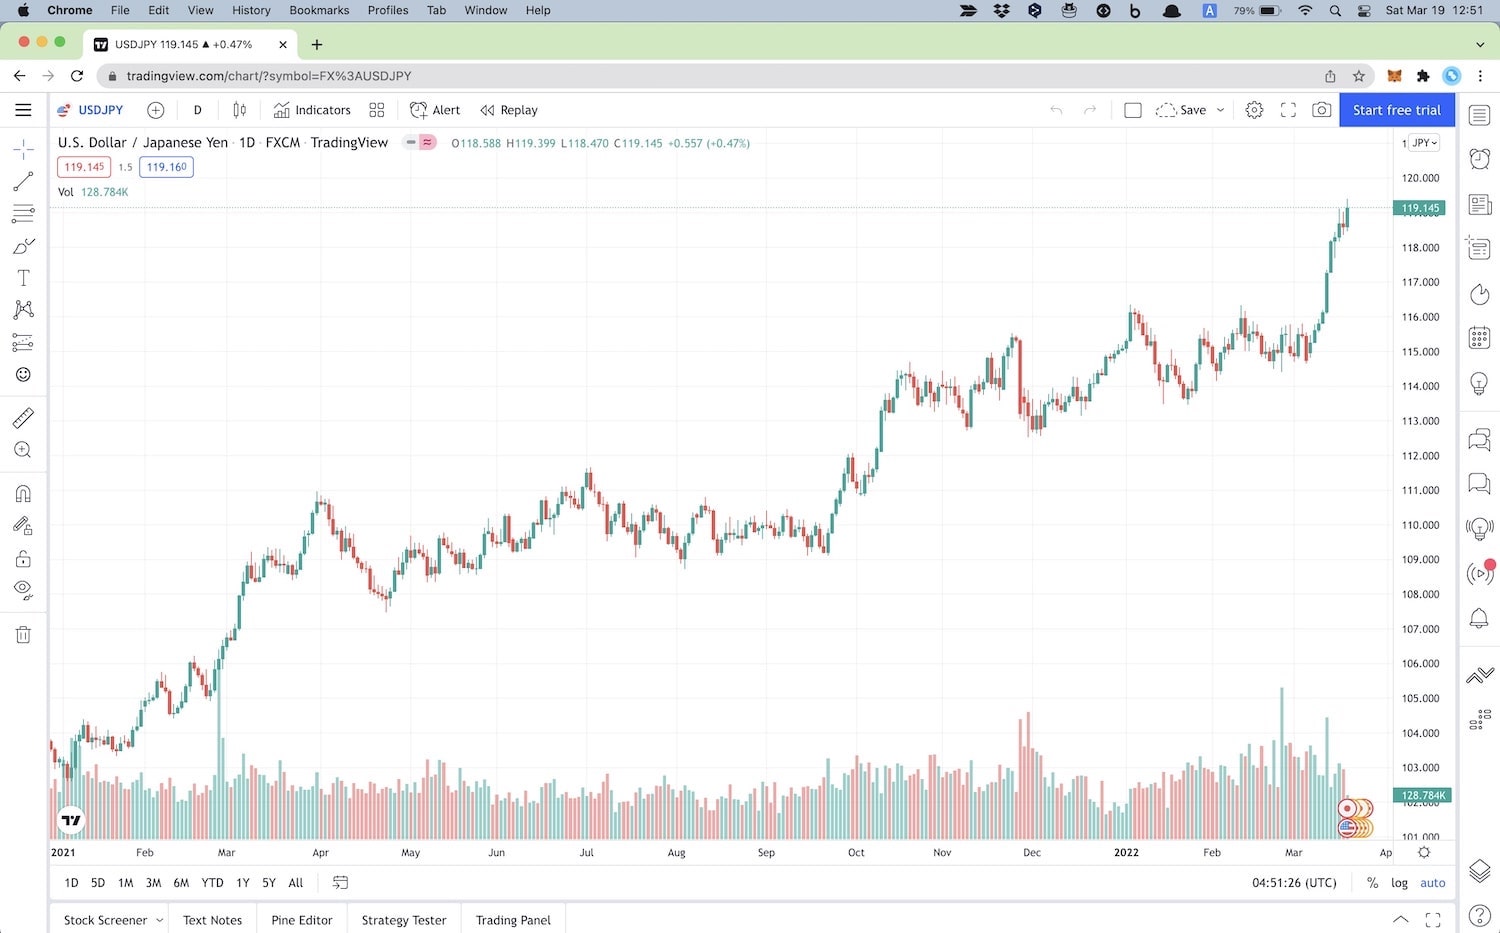Open the ideas lightbulb panel
This screenshot has width=1500, height=933.
point(1479,382)
